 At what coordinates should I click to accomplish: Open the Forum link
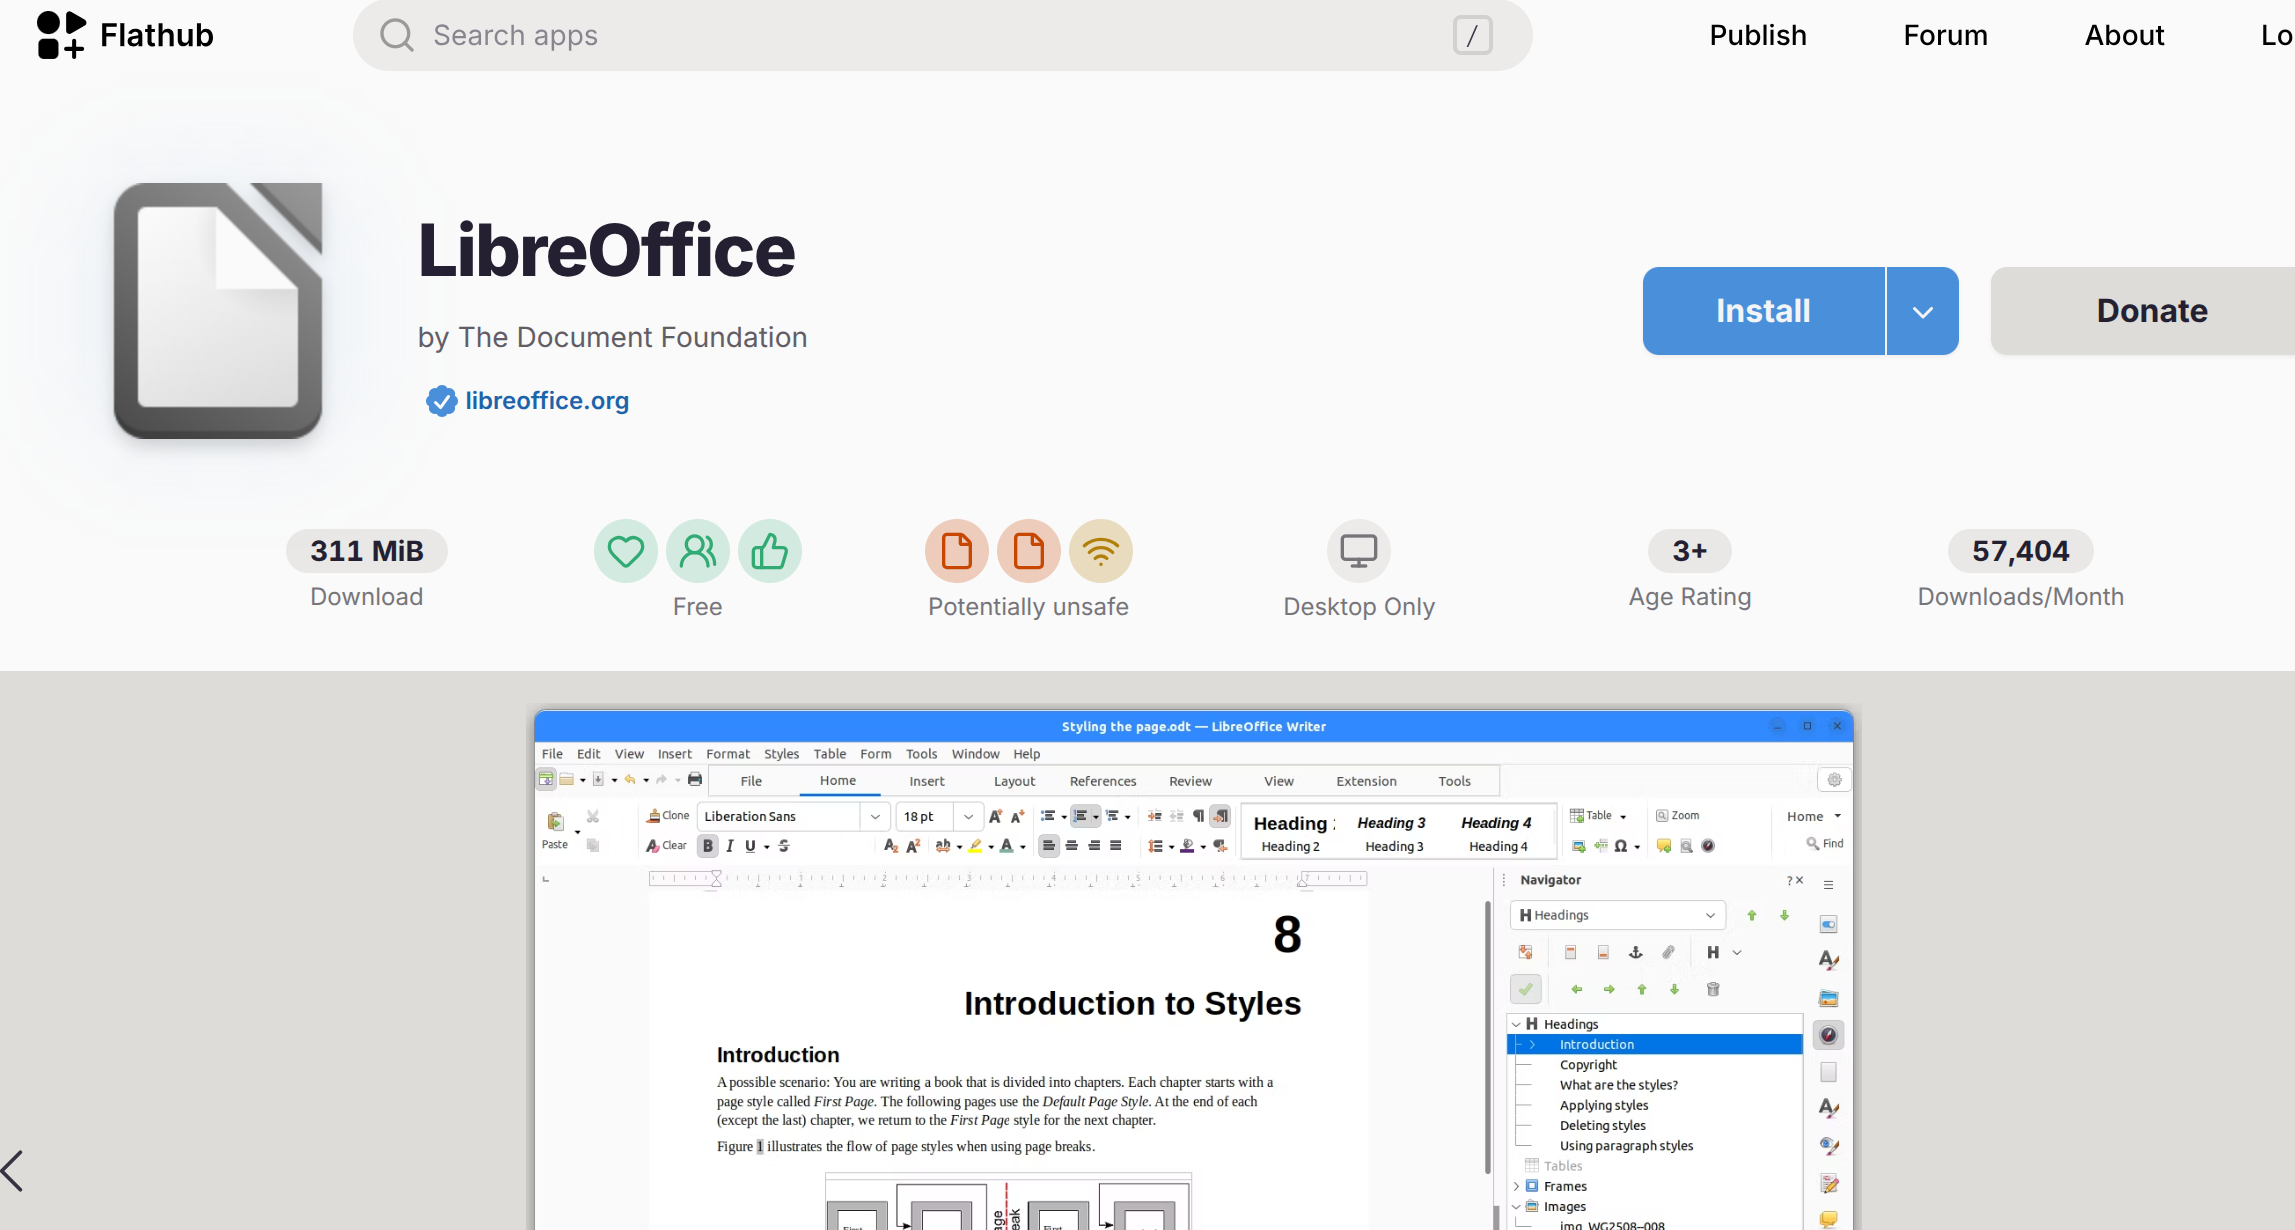tap(1946, 35)
